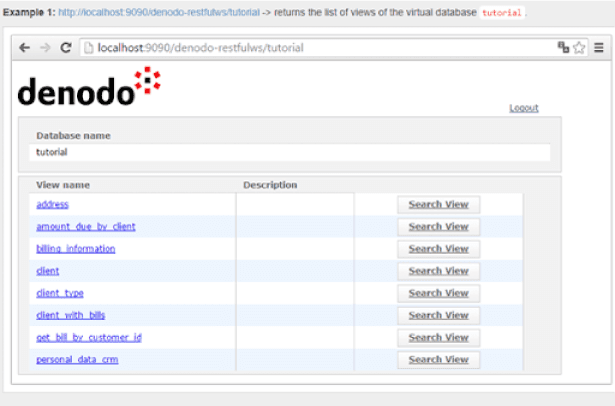Click Search View for client_with_bills
The height and width of the screenshot is (406, 615).
(439, 315)
